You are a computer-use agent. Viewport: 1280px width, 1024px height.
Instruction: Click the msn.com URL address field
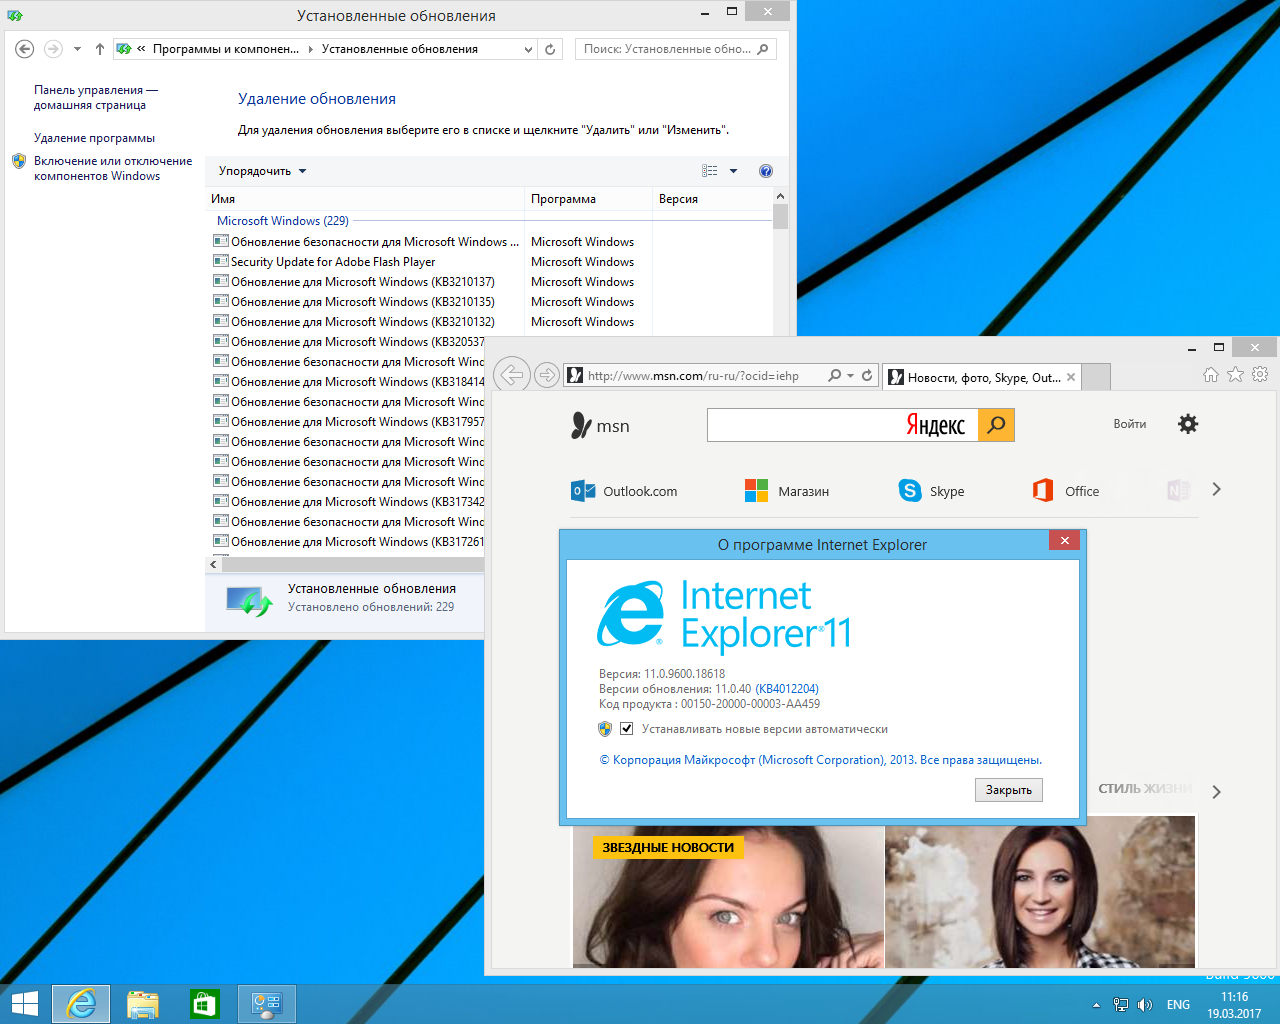pos(694,376)
